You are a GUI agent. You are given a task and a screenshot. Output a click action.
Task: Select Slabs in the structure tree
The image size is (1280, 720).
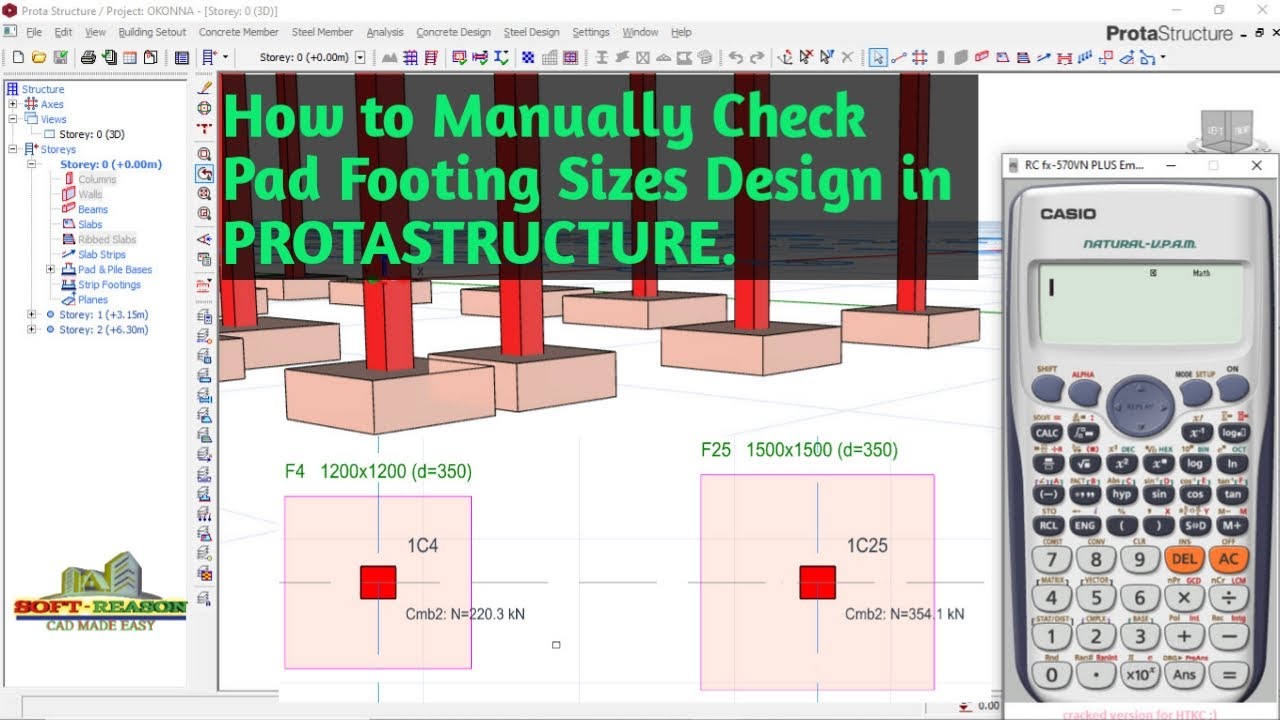pyautogui.click(x=90, y=224)
